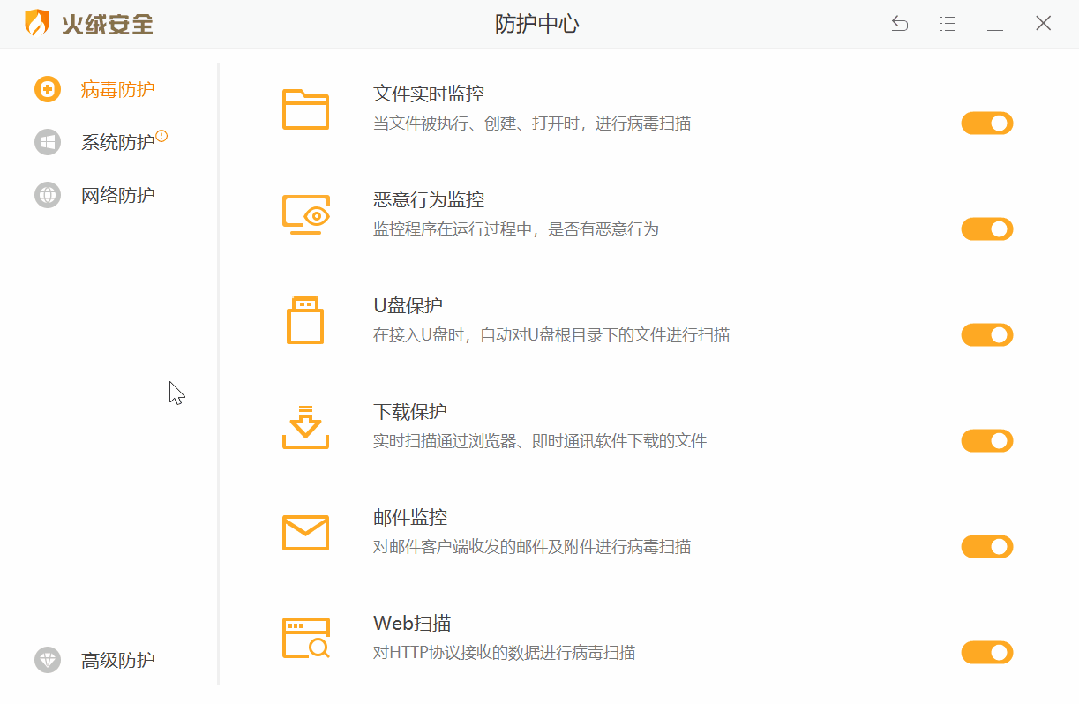Click the envelope icon for 邮件监控
1079x704 pixels.
306,533
